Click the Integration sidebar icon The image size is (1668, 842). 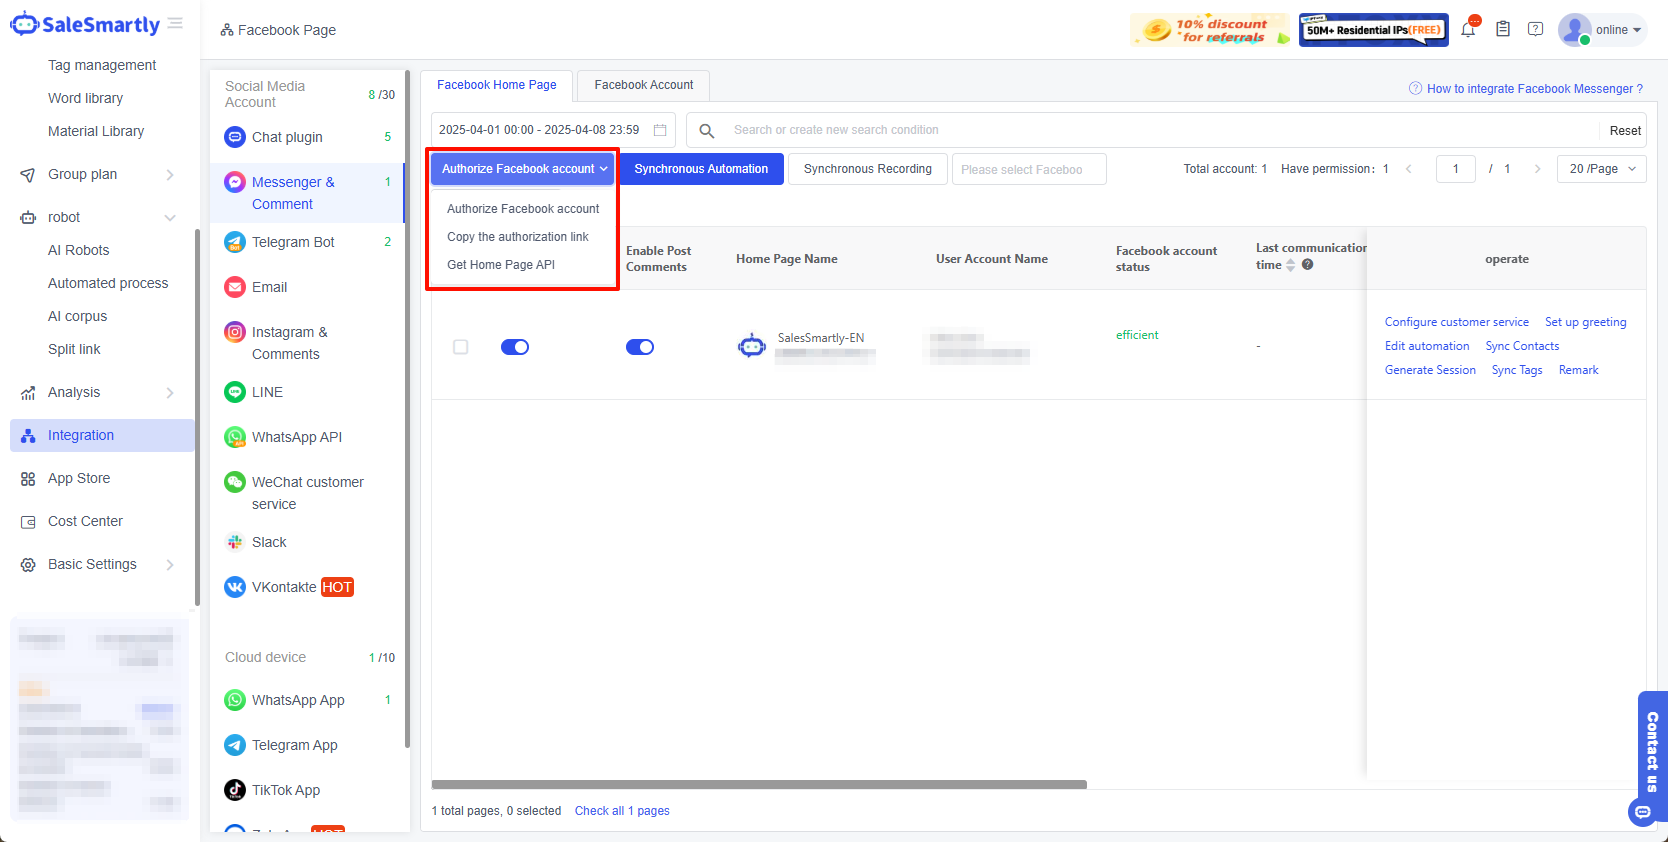pos(28,436)
